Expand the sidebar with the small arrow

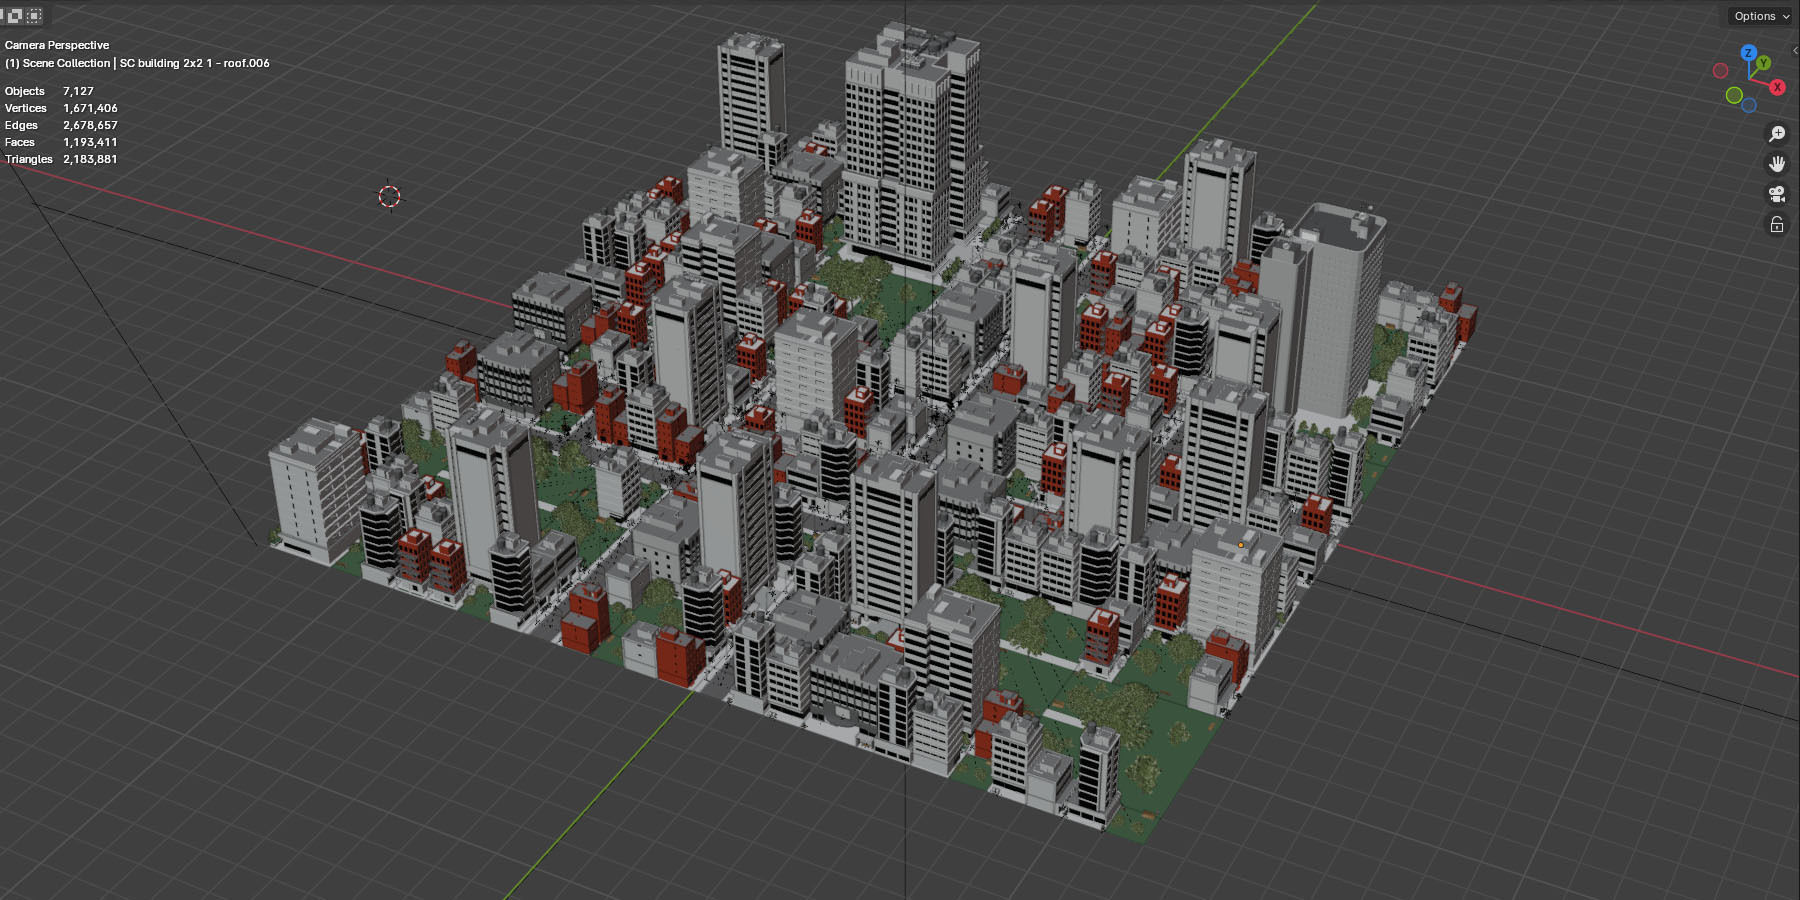[x=1795, y=50]
